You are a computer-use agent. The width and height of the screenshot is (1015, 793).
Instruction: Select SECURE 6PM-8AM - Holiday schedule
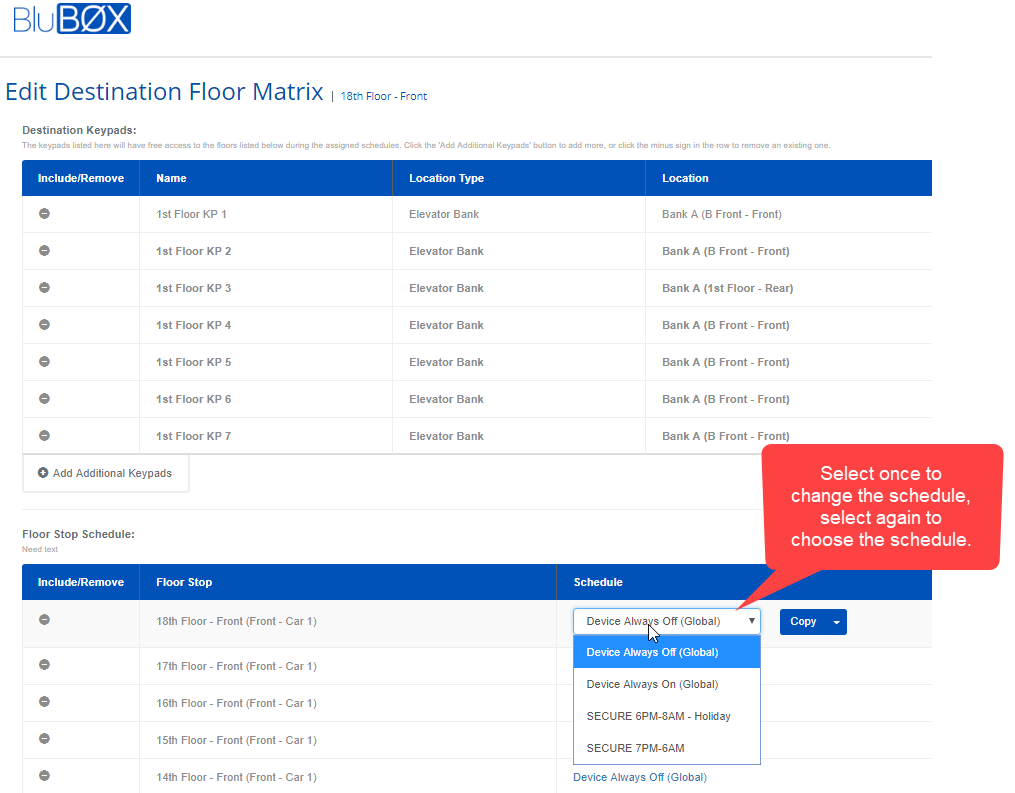667,716
